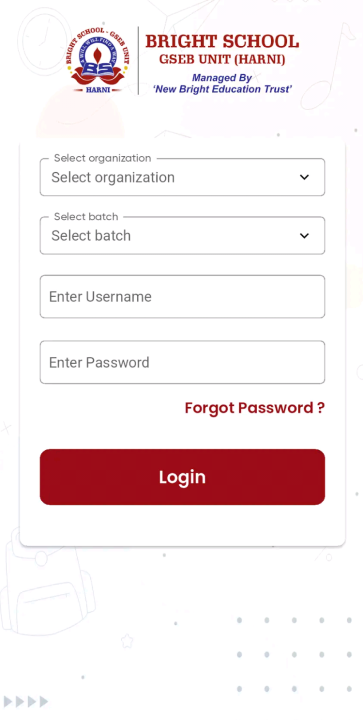The height and width of the screenshot is (720, 363).
Task: Focus the Enter Username field
Action: point(182,297)
